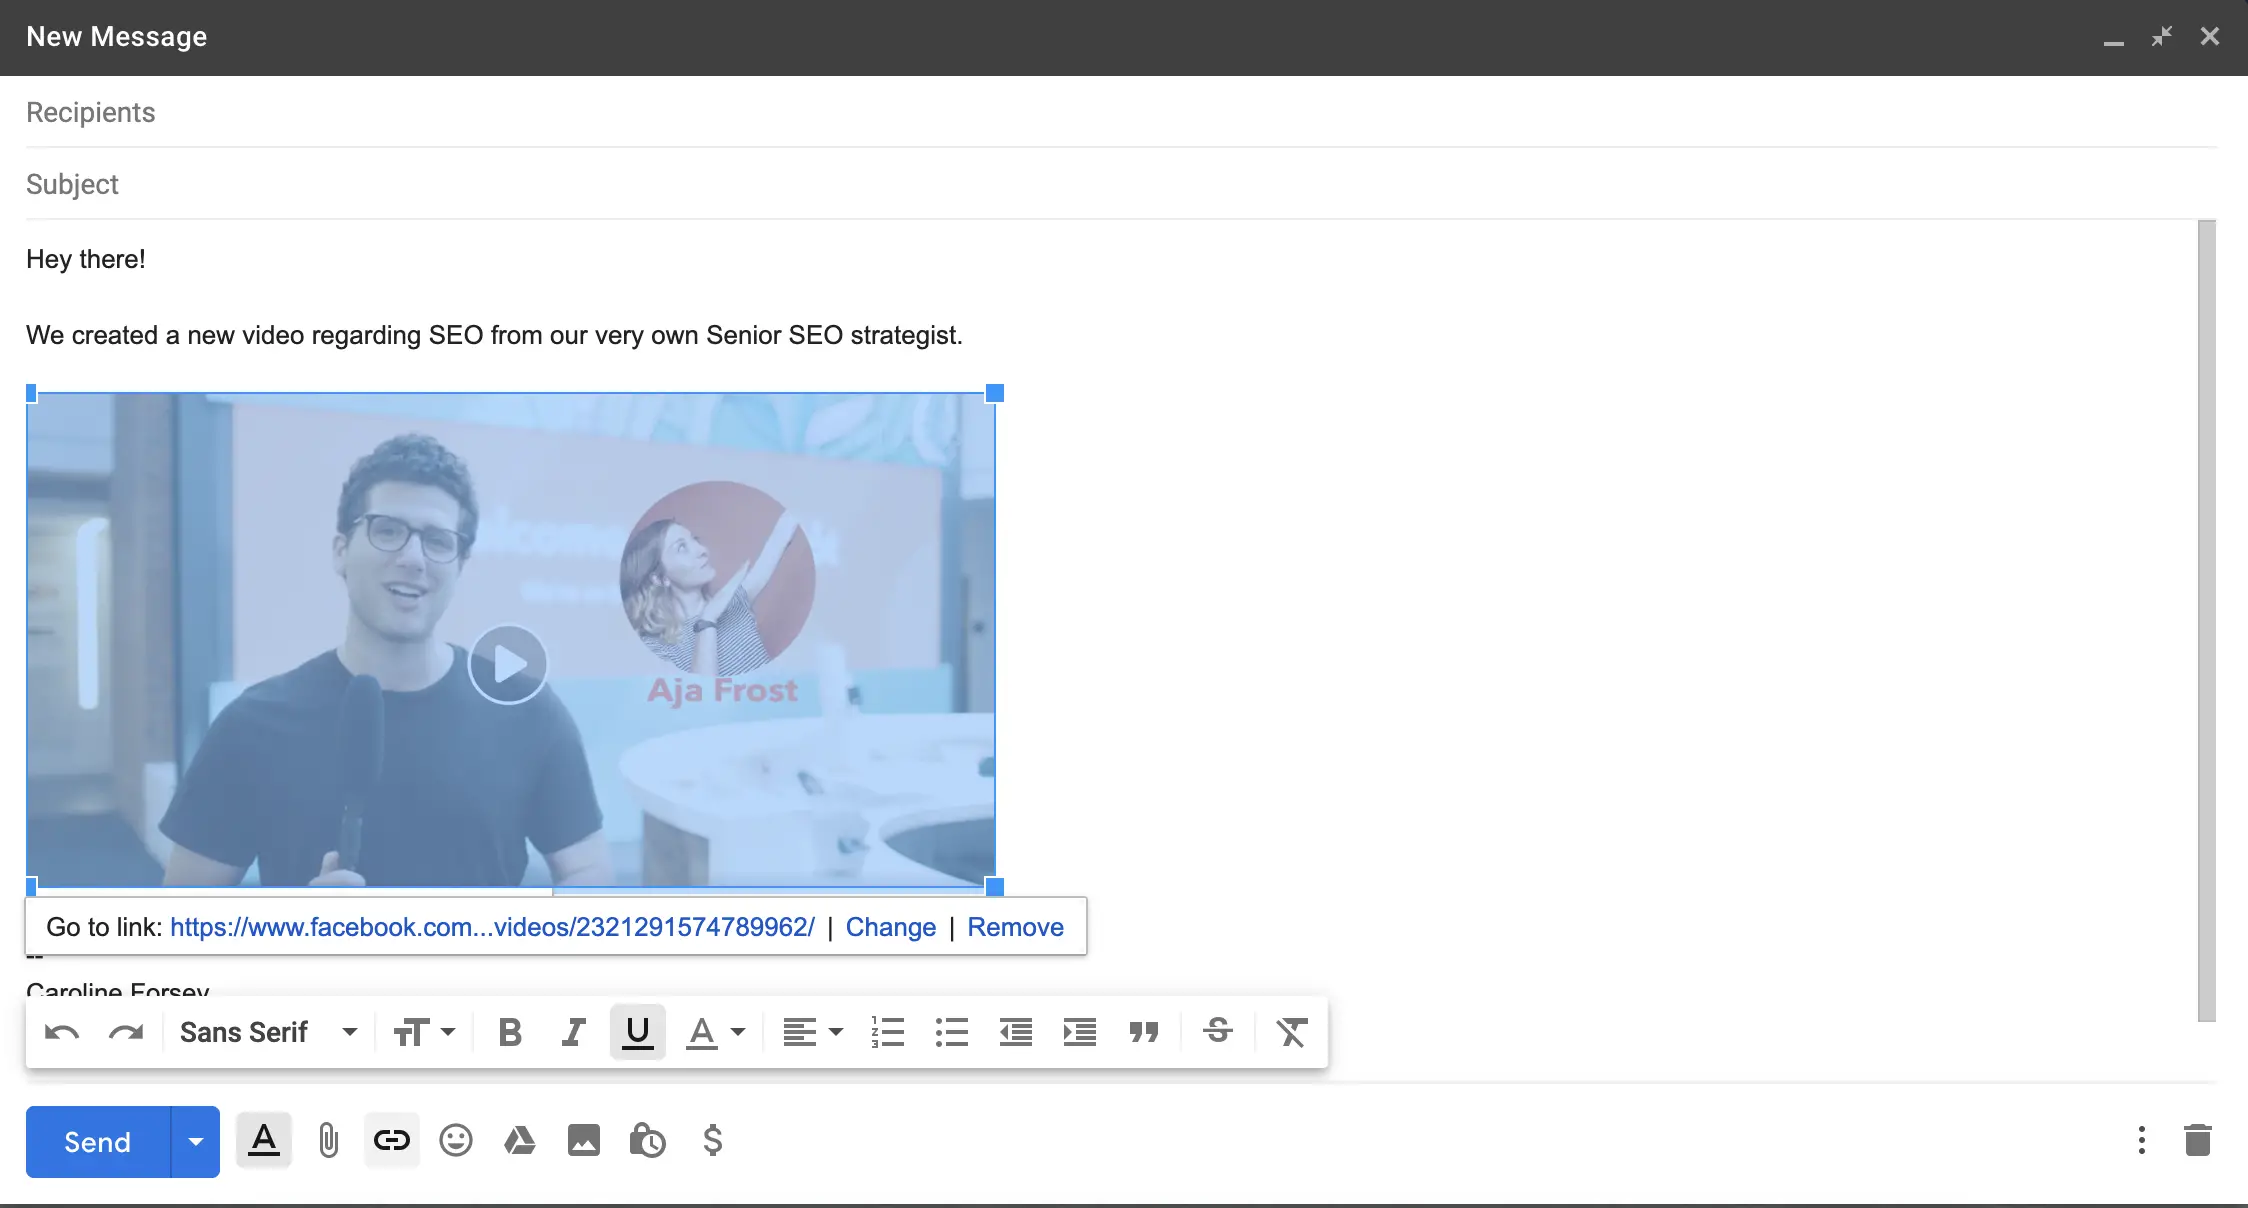Click the Italic formatting icon
This screenshot has height=1208, width=2248.
pos(572,1031)
